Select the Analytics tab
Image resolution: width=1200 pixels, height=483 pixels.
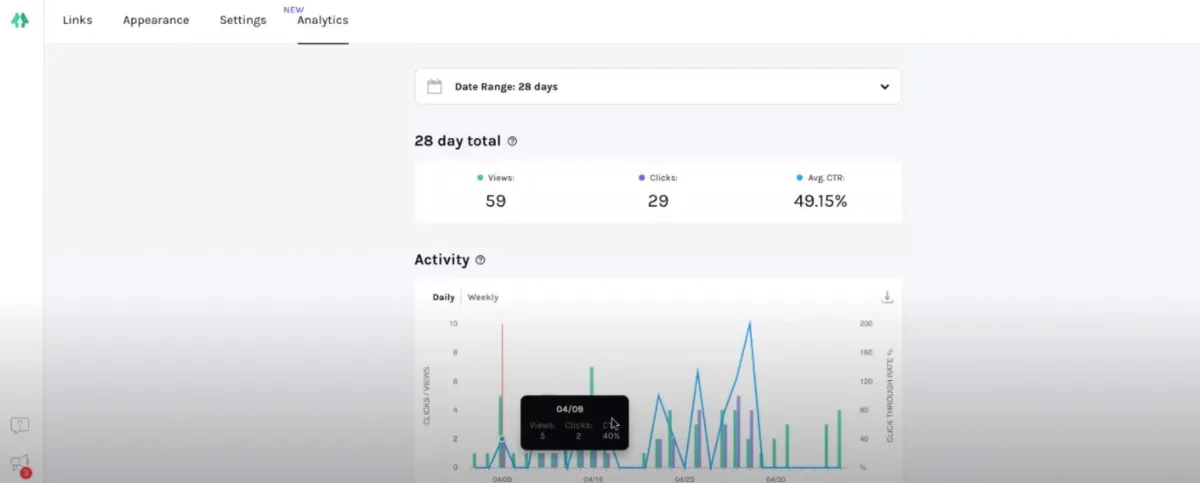(x=323, y=20)
